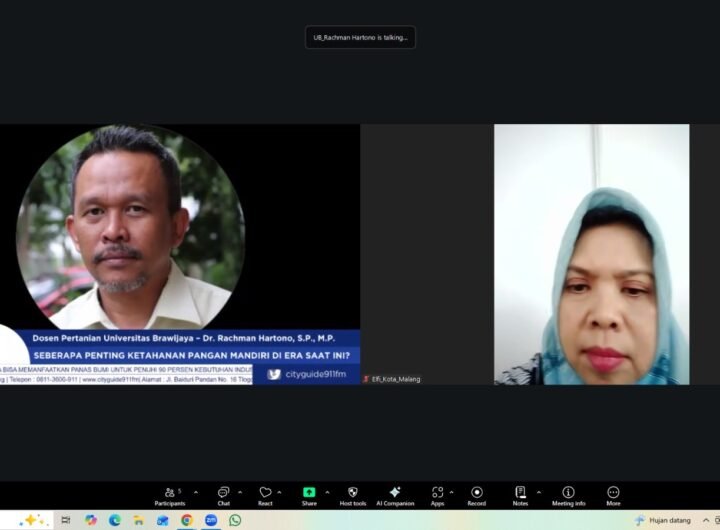This screenshot has width=720, height=530.
Task: Open the More options menu
Action: click(x=613, y=495)
